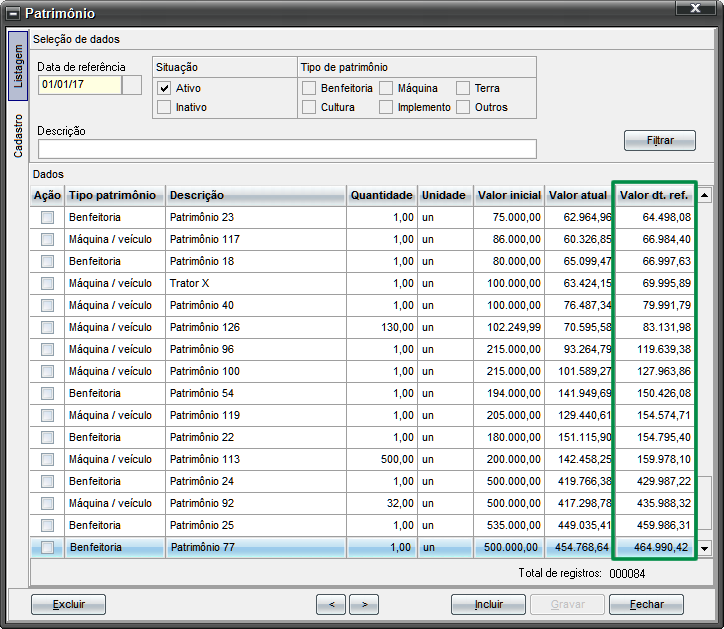
Task: Check the Cultura type filter
Action: (309, 107)
